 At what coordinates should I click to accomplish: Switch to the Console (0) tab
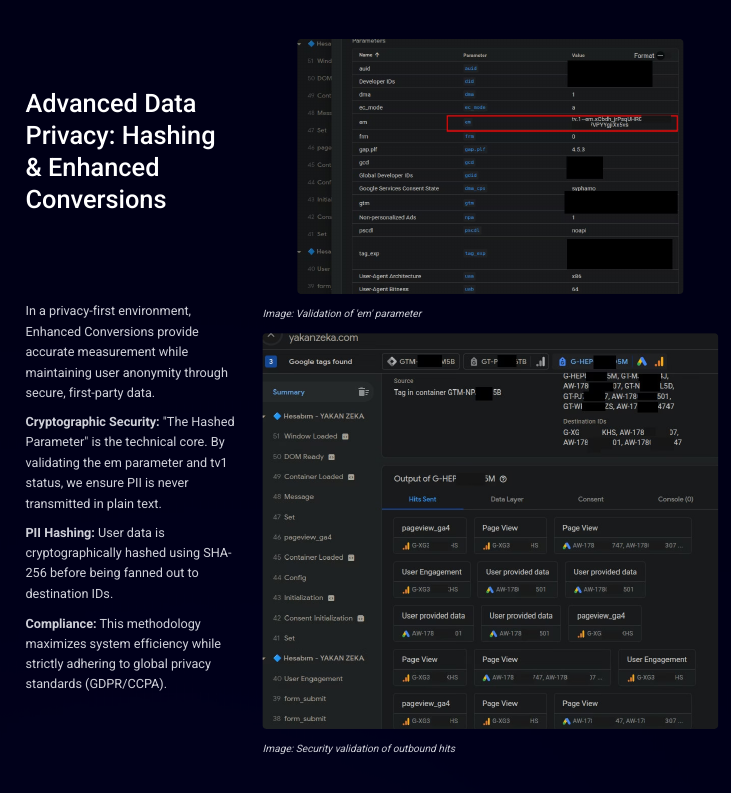(x=675, y=499)
